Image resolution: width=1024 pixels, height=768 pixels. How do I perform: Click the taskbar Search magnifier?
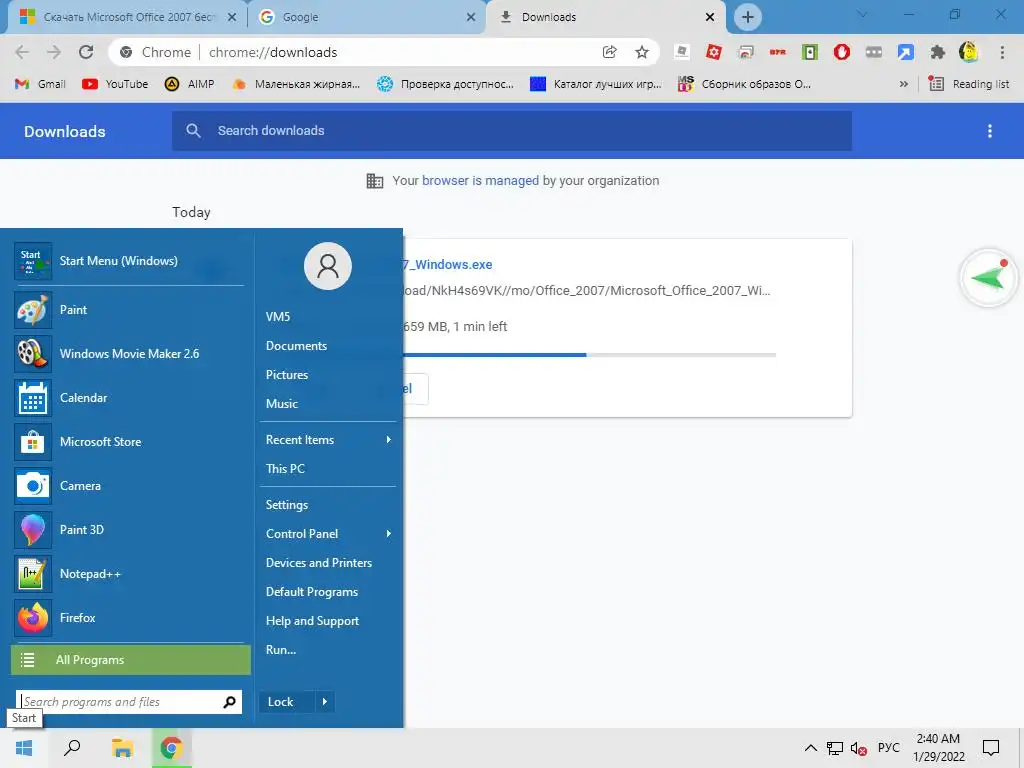pos(72,748)
